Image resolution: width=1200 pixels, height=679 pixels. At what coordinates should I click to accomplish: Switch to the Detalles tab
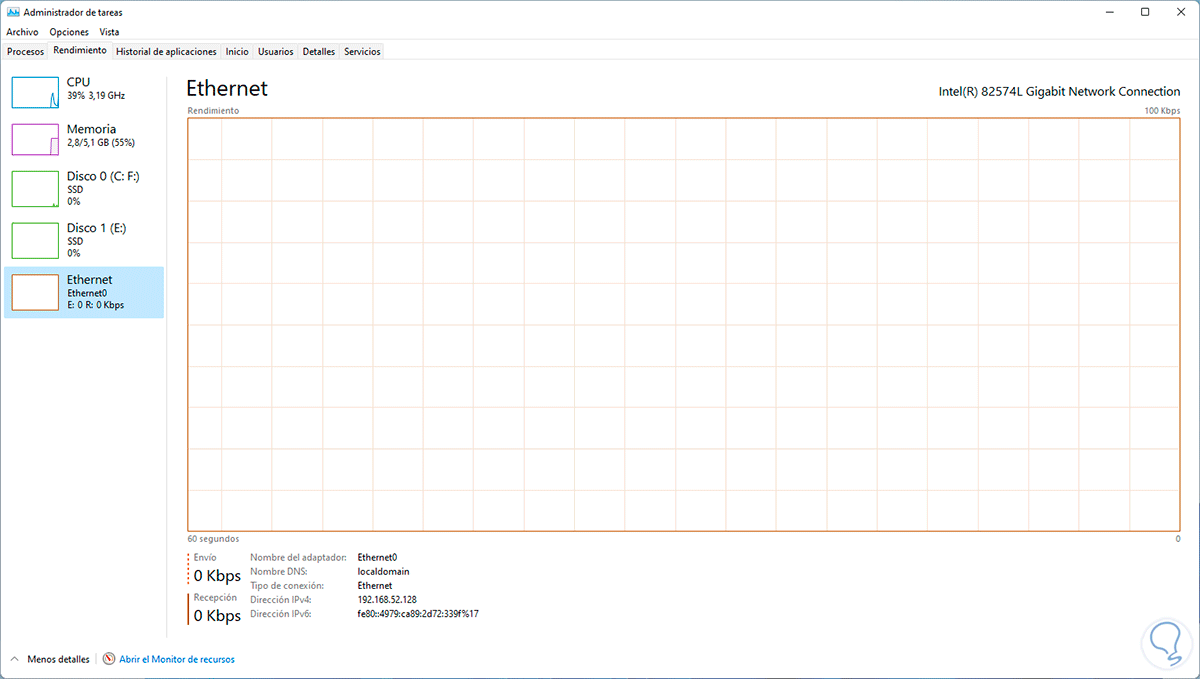click(319, 51)
